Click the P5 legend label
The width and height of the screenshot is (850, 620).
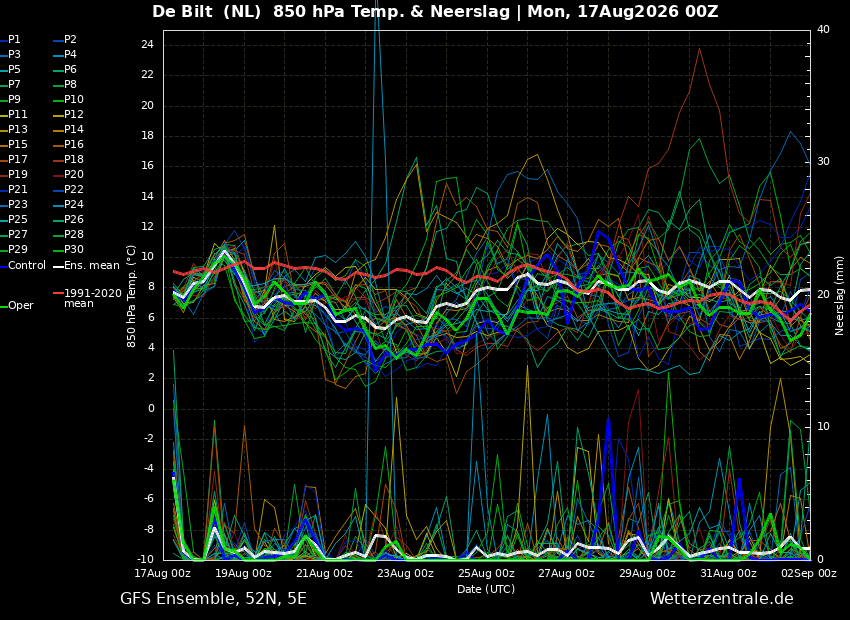(x=14, y=69)
